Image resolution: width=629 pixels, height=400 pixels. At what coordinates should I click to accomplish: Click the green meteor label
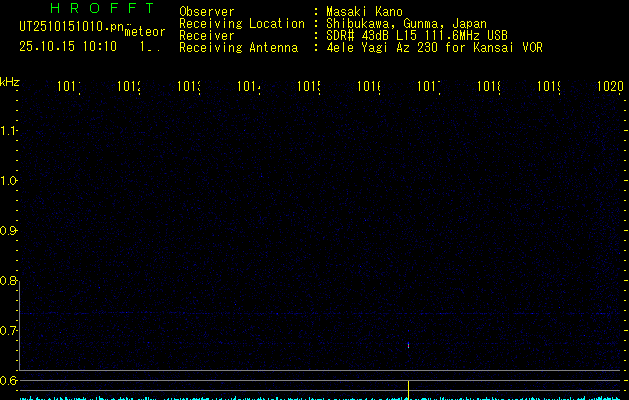[x=144, y=32]
